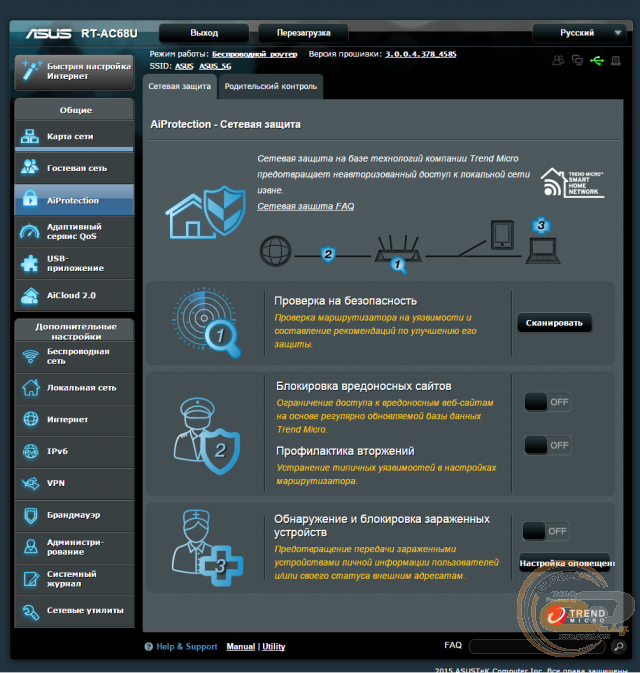Image resolution: width=640 pixels, height=673 pixels.
Task: Click the network copy status icon in the header
Action: coord(577,61)
